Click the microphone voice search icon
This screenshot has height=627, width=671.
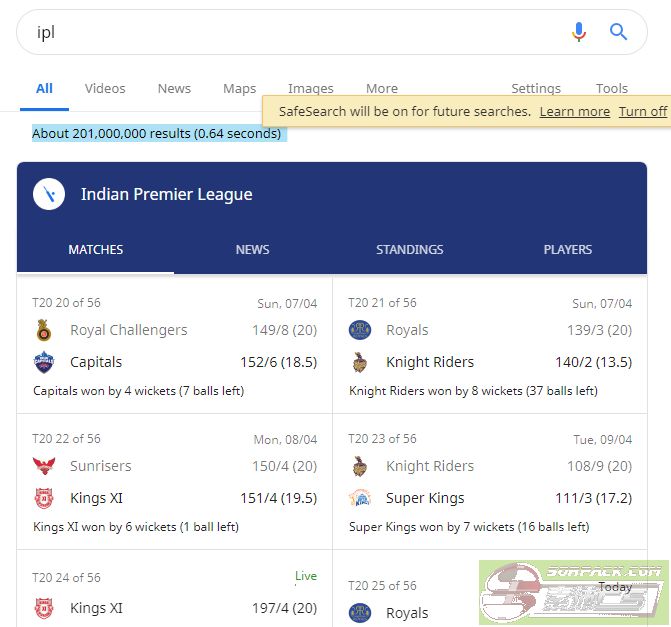[578, 32]
